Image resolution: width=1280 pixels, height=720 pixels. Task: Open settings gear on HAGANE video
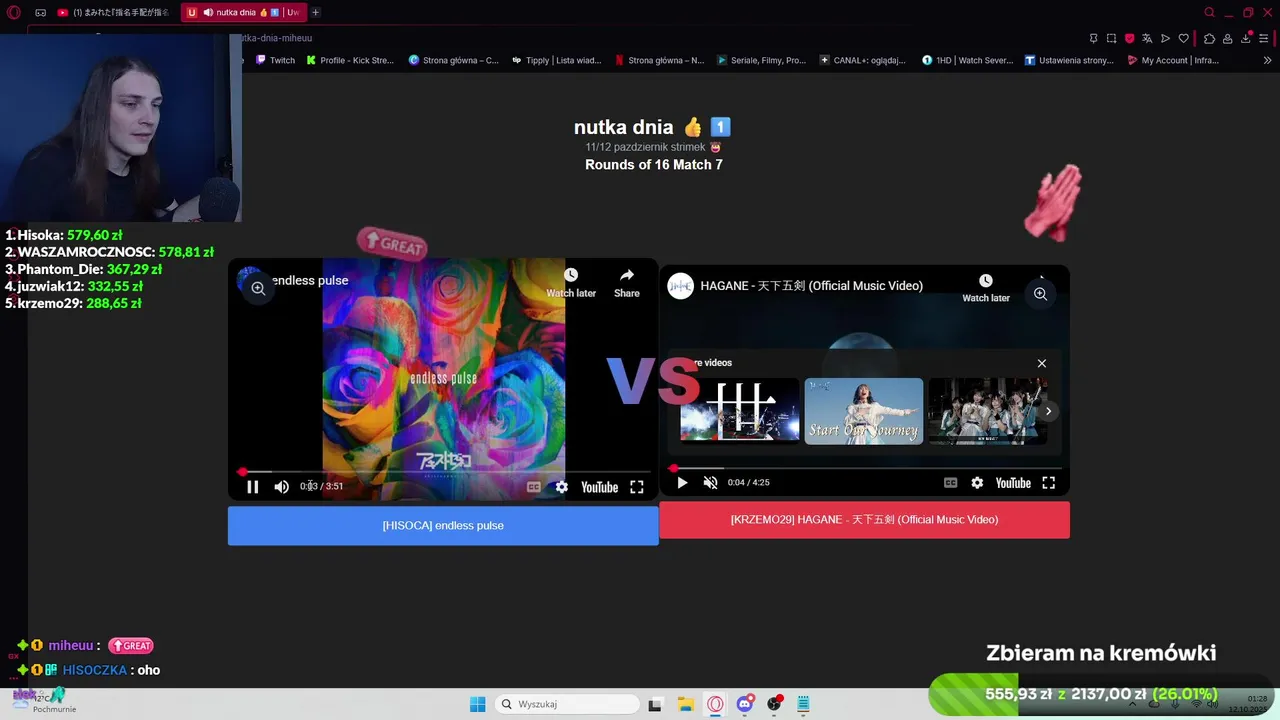977,483
